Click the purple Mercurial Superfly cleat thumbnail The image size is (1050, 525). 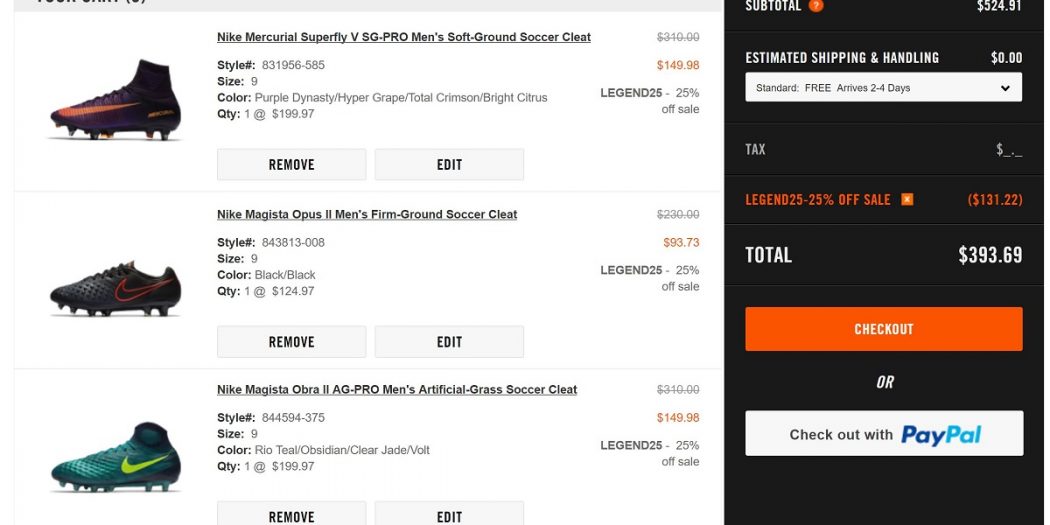pyautogui.click(x=116, y=100)
